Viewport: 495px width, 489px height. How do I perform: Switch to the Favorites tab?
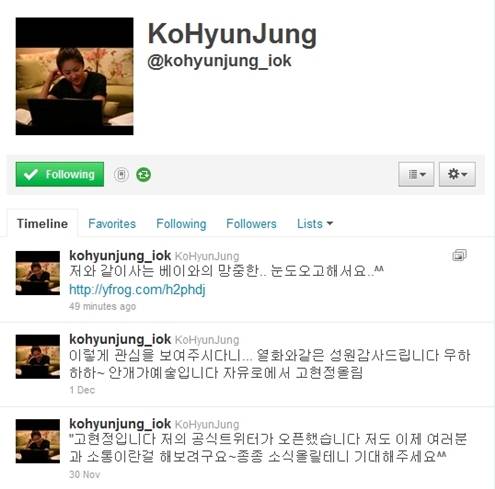[x=112, y=224]
